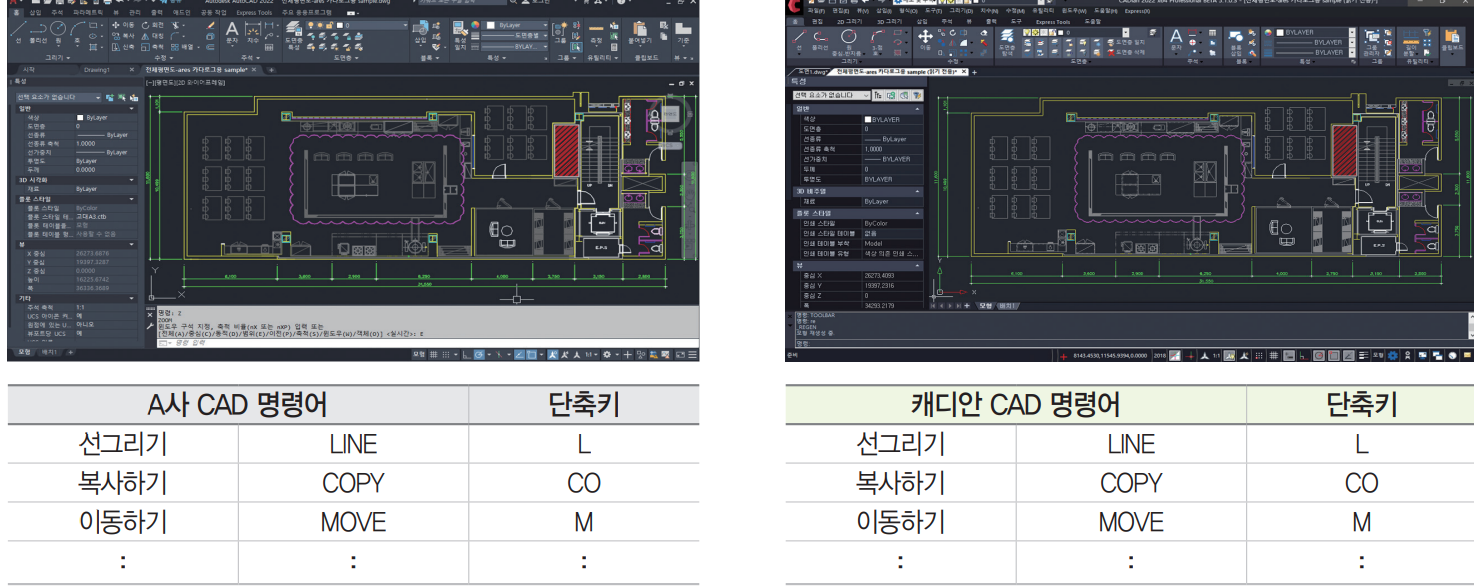
Task: Click the wrench icon beside AutoCAD command line
Action: [150, 326]
